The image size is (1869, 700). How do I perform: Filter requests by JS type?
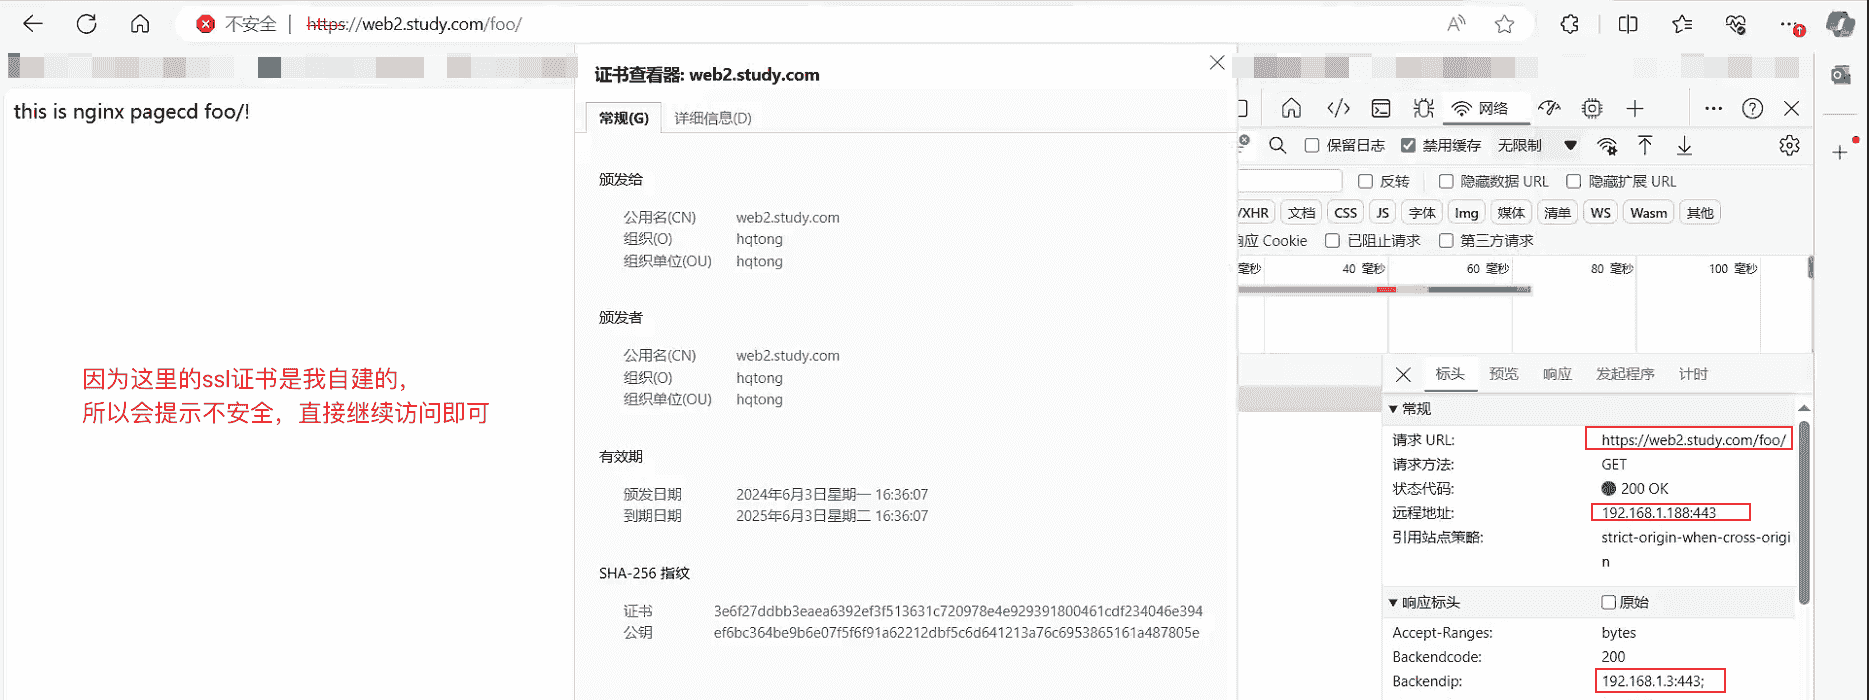(1382, 213)
